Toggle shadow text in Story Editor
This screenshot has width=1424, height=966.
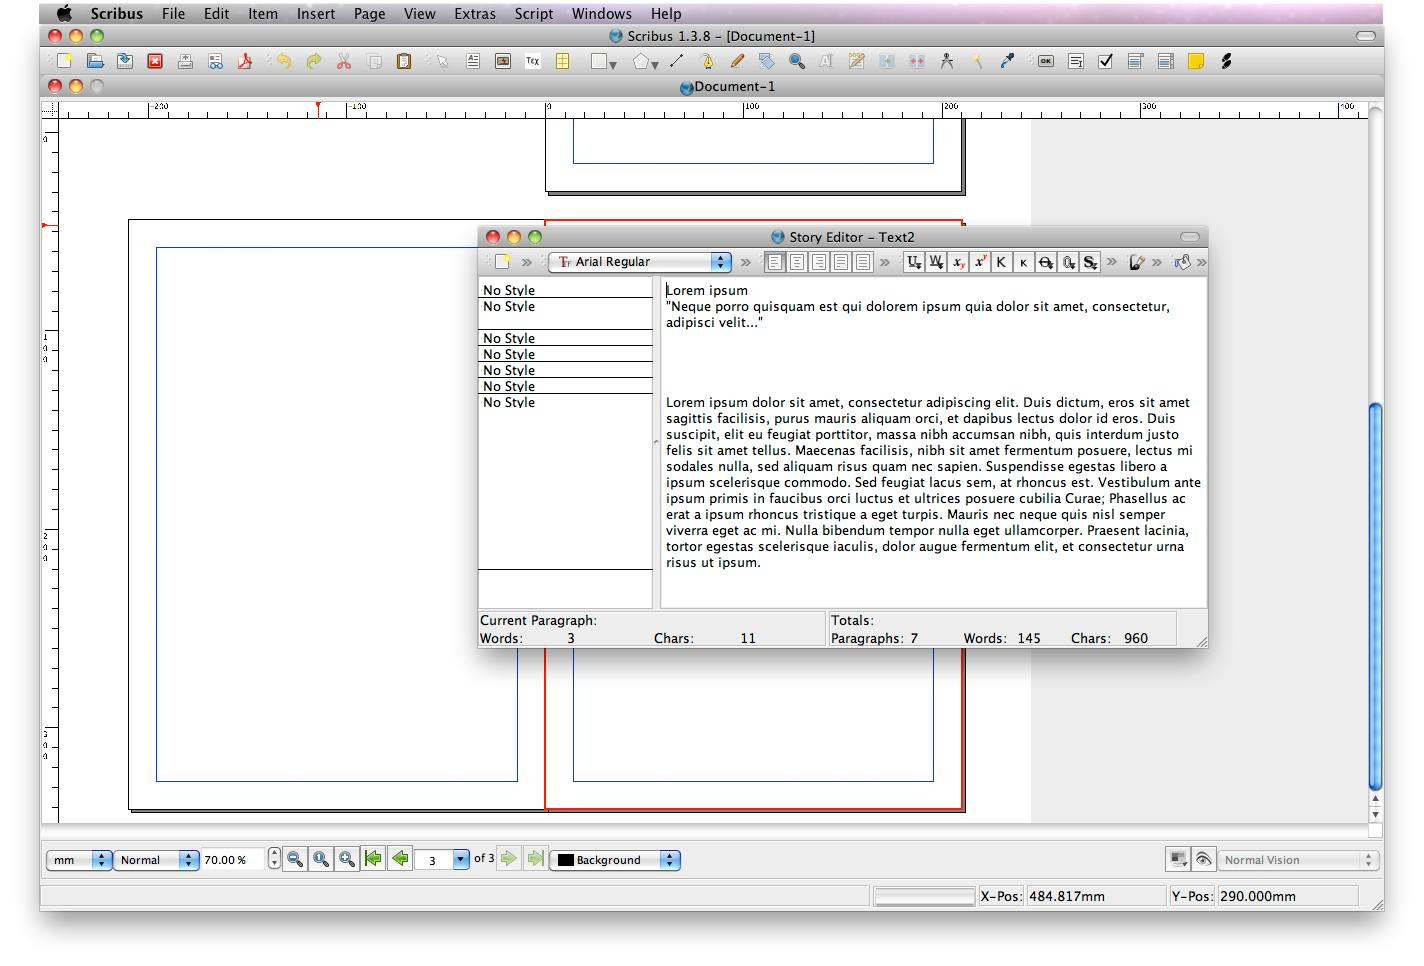(1090, 262)
